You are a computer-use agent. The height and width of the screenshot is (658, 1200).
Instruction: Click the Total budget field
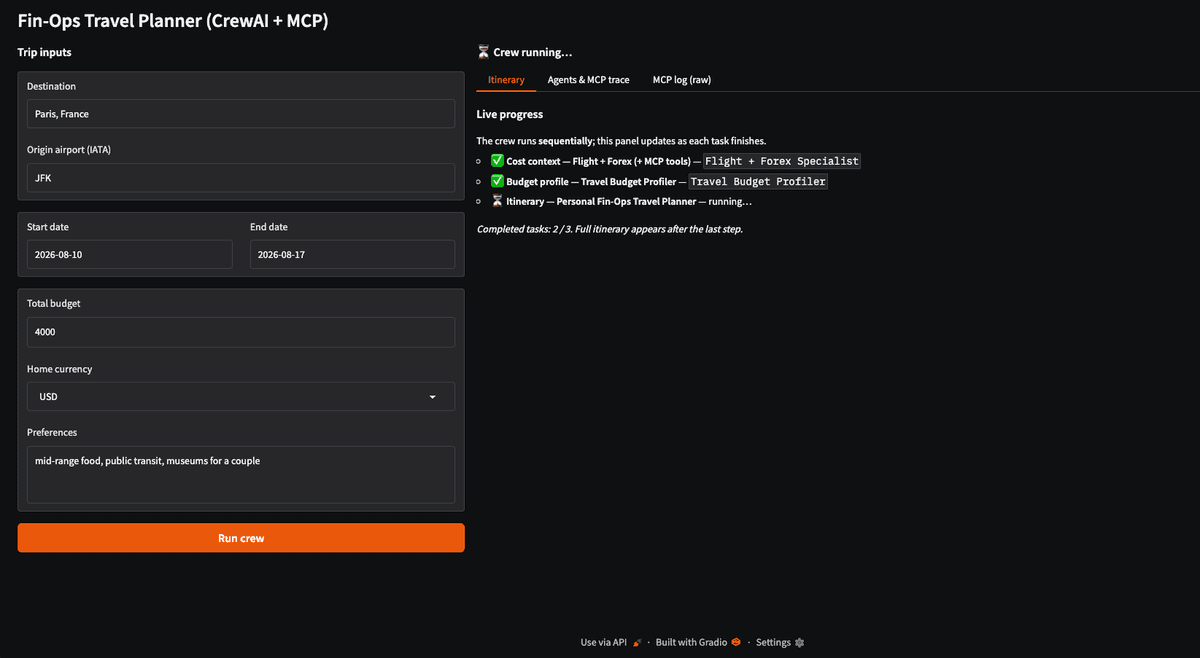pyautogui.click(x=241, y=332)
